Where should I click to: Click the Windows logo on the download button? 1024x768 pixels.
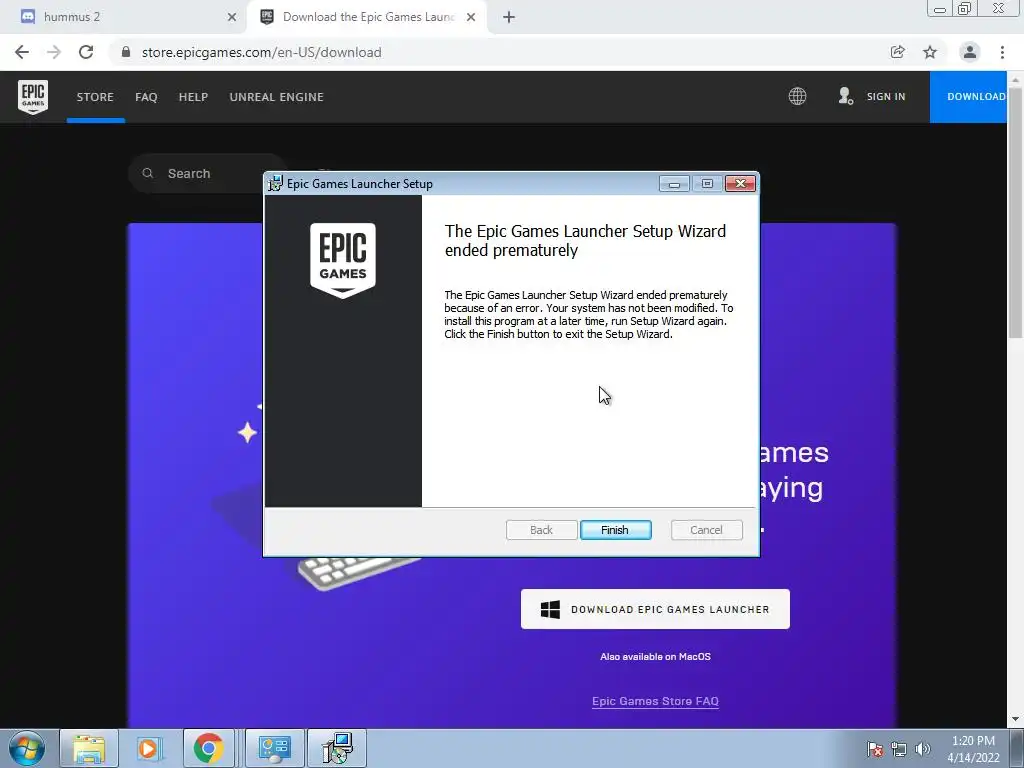551,609
